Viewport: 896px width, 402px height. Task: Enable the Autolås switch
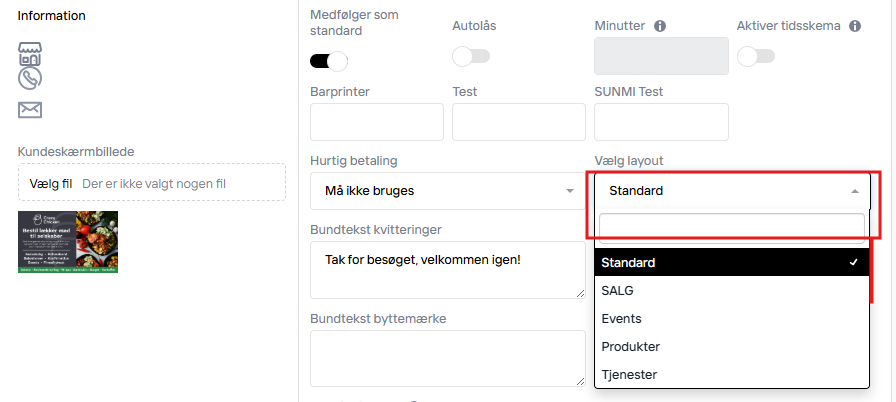click(x=470, y=57)
